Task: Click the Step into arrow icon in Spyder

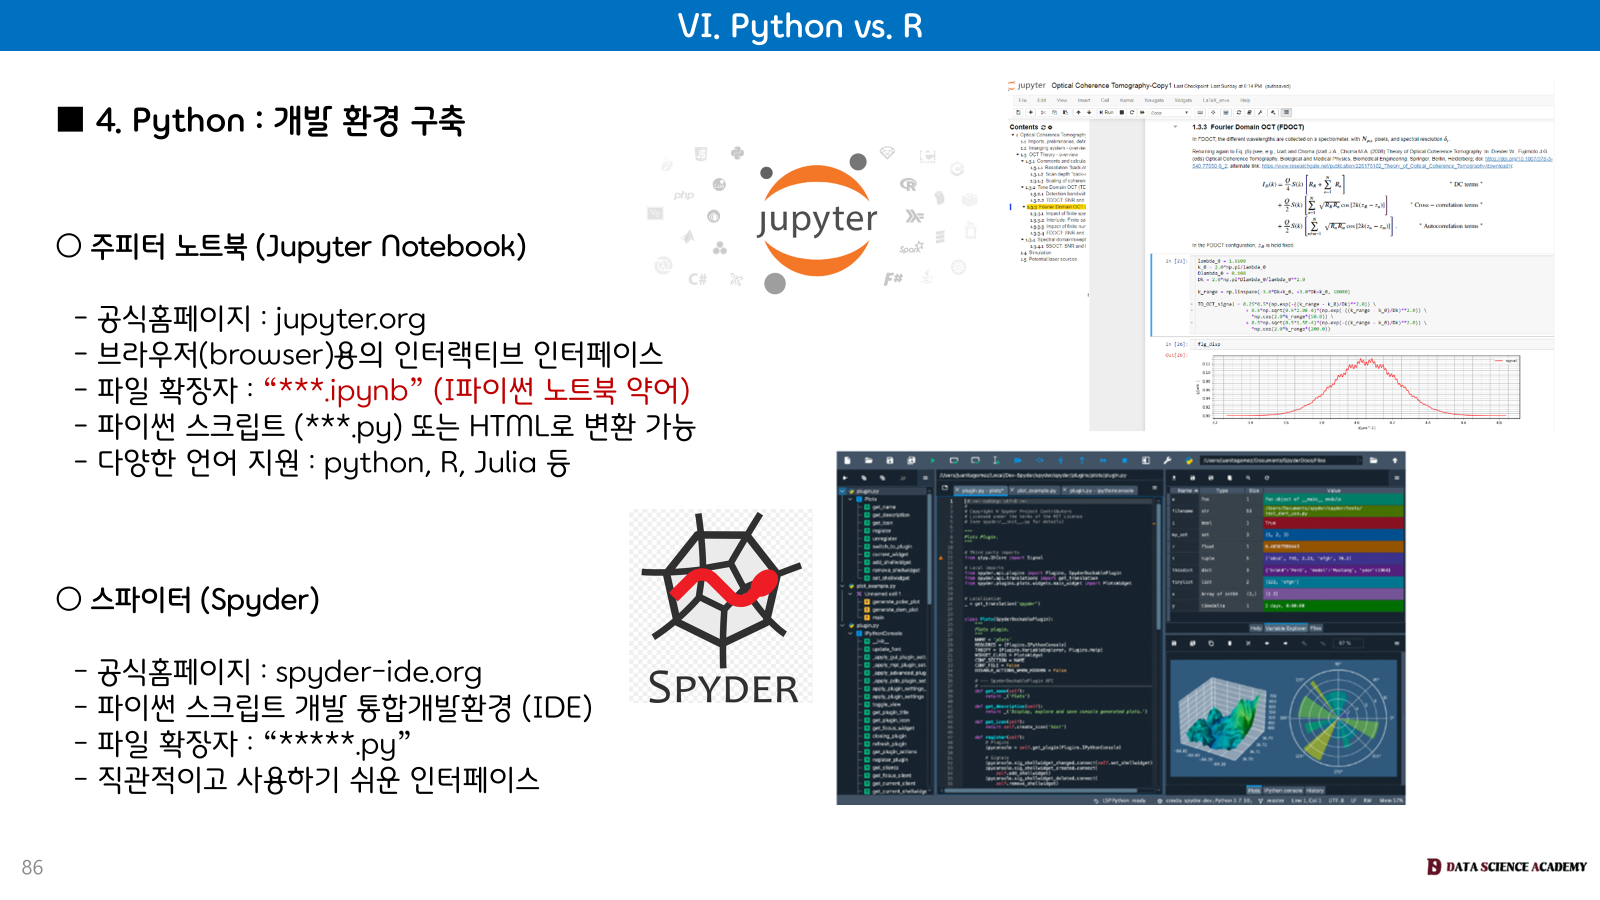Action: tap(1060, 460)
